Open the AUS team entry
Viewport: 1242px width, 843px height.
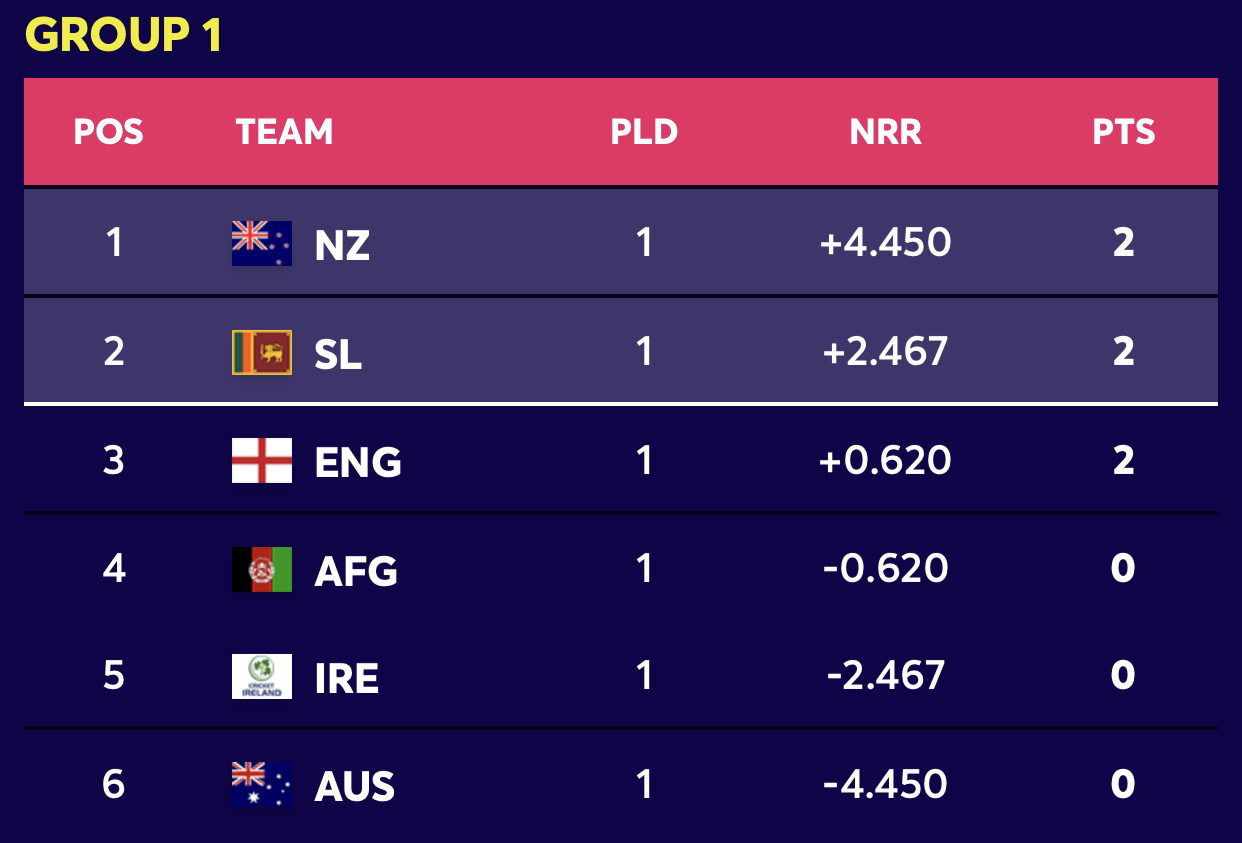(355, 787)
